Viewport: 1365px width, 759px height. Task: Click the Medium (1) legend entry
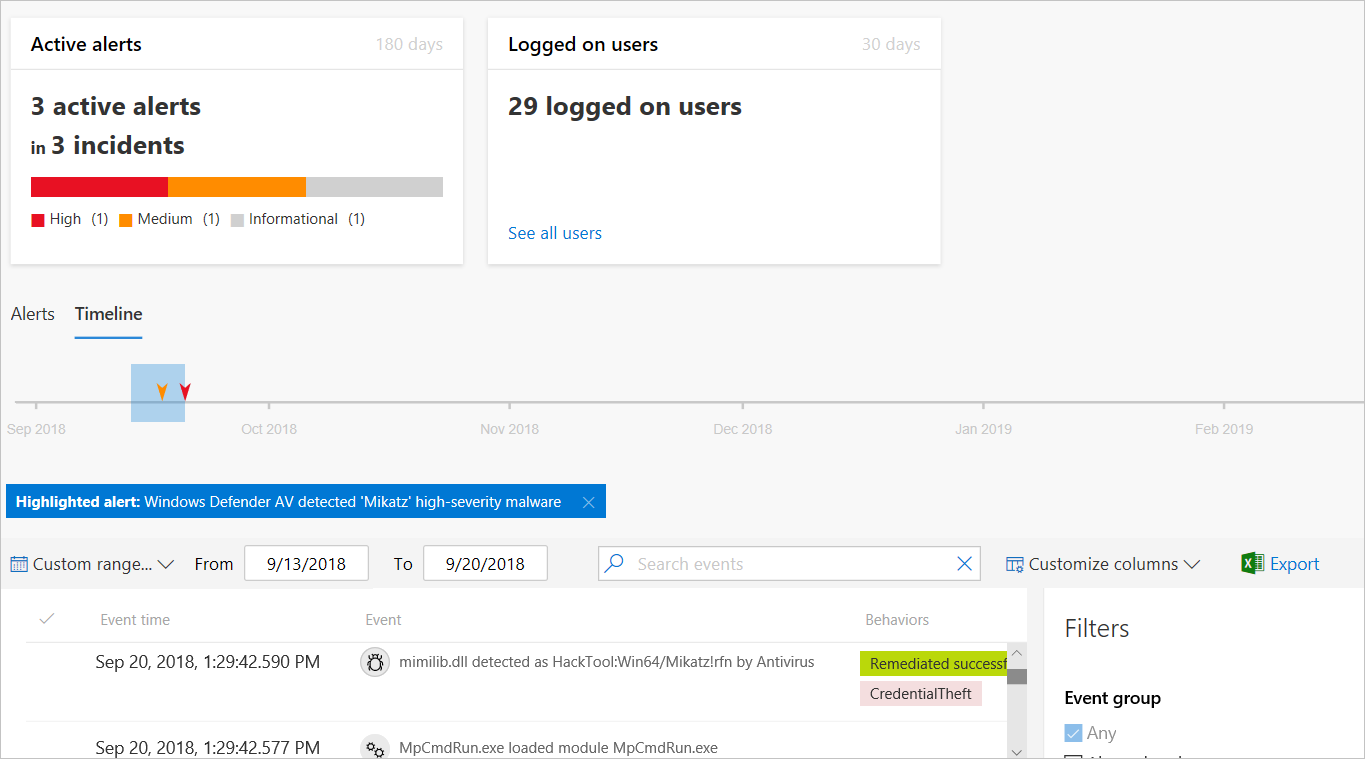(x=170, y=219)
